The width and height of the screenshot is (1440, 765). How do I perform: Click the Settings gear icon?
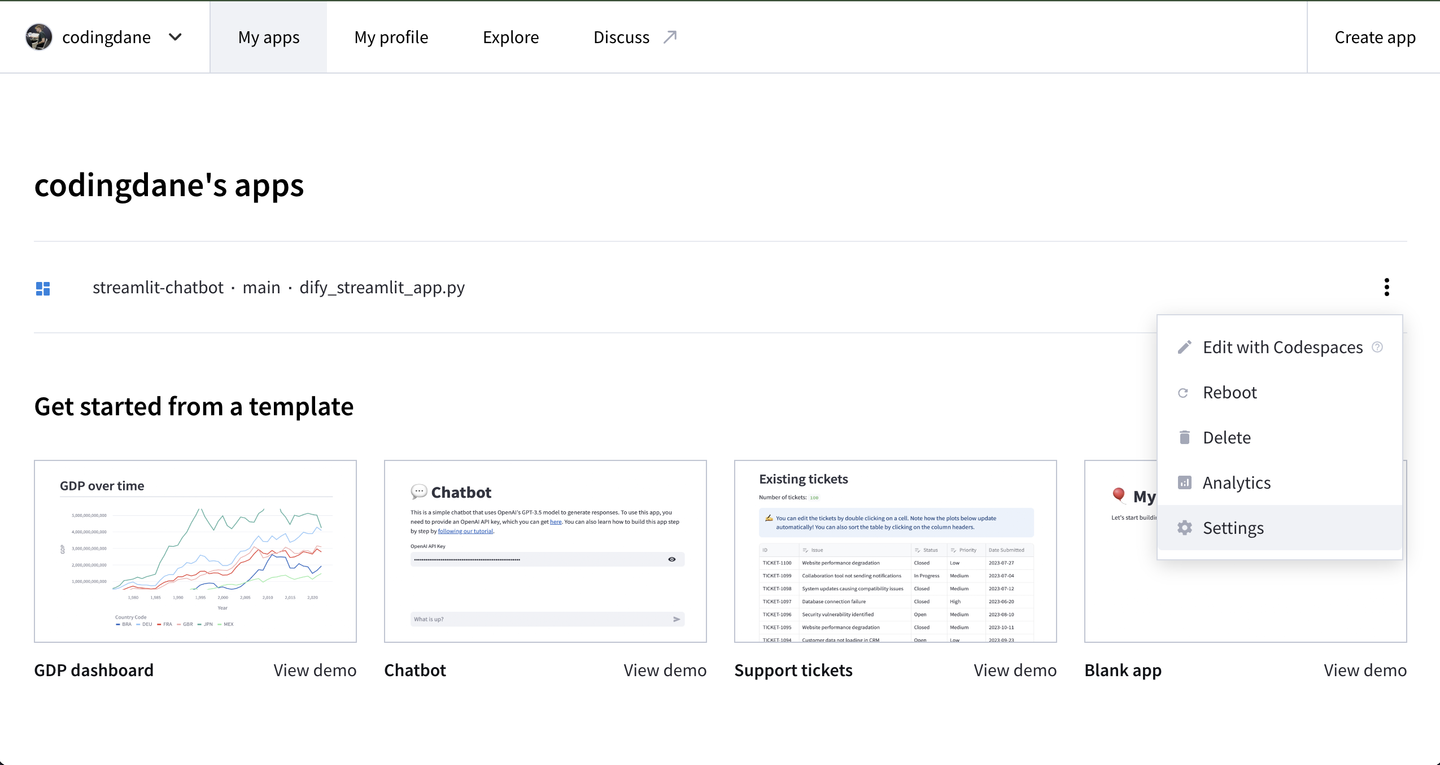1184,528
